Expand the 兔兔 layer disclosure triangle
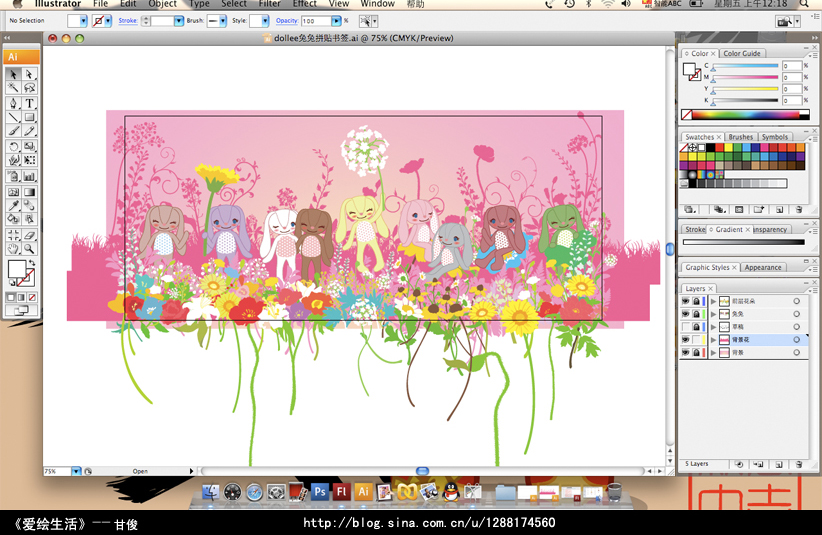This screenshot has height=535, width=822. [713, 314]
